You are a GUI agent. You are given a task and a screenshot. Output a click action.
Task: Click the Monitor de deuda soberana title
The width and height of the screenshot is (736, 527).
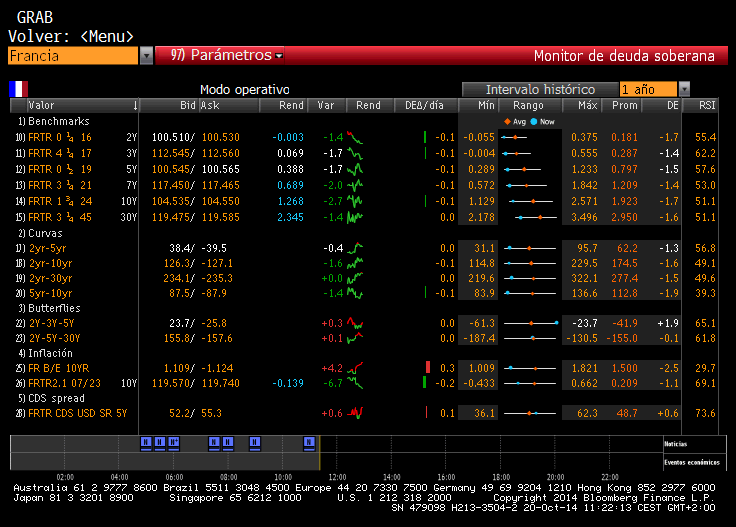pos(624,56)
